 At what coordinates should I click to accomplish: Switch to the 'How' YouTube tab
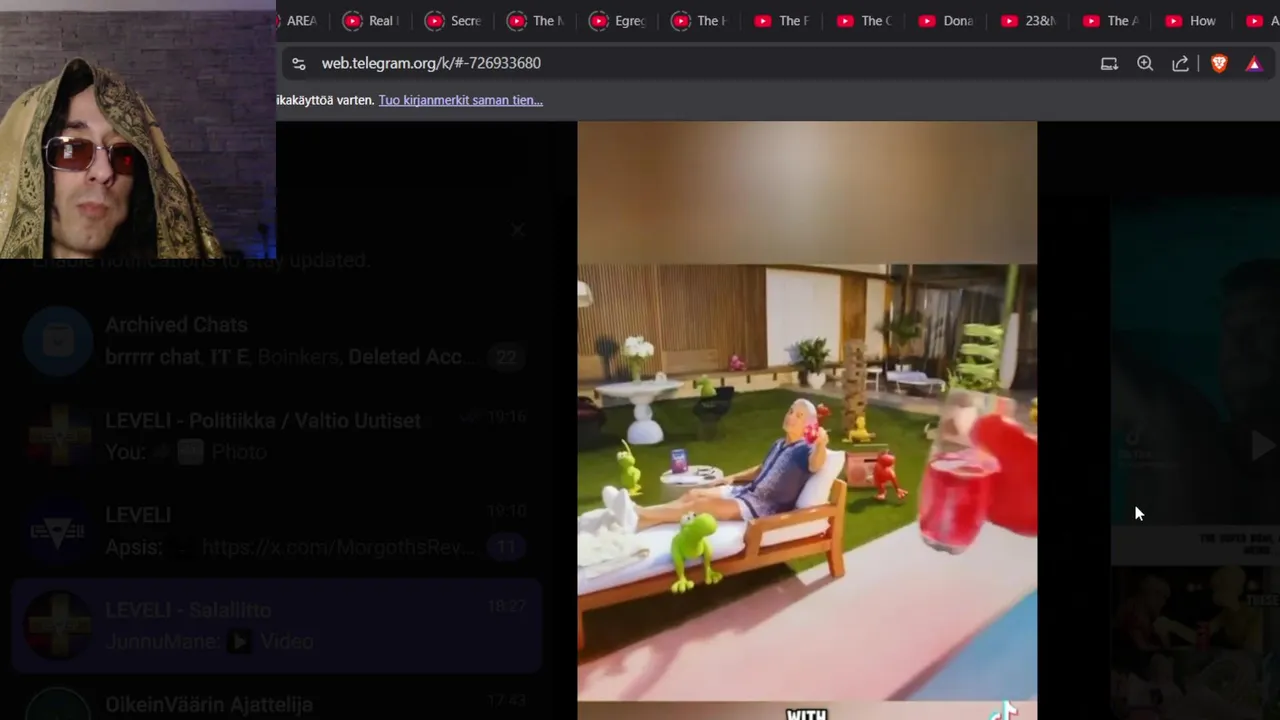point(1191,20)
